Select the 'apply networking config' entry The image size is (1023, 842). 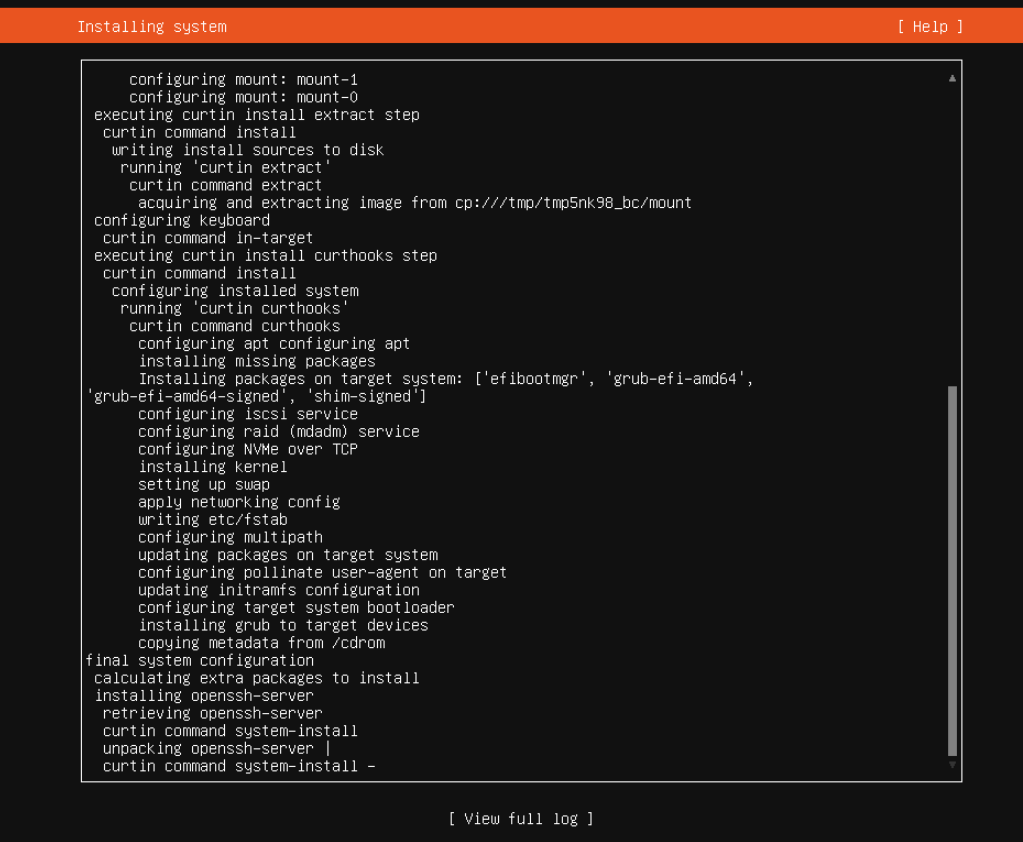pos(227,502)
